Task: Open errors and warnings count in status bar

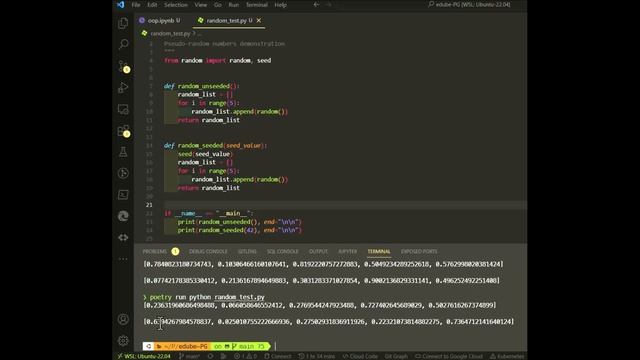Action: [245, 356]
